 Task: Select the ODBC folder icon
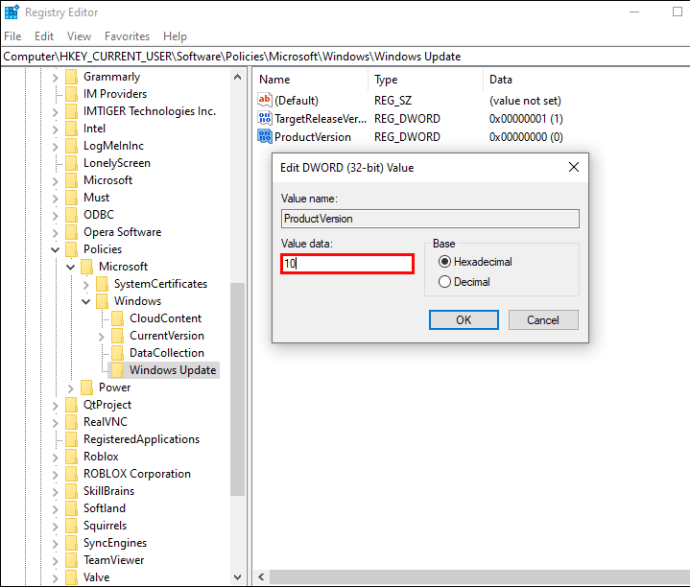tap(71, 214)
